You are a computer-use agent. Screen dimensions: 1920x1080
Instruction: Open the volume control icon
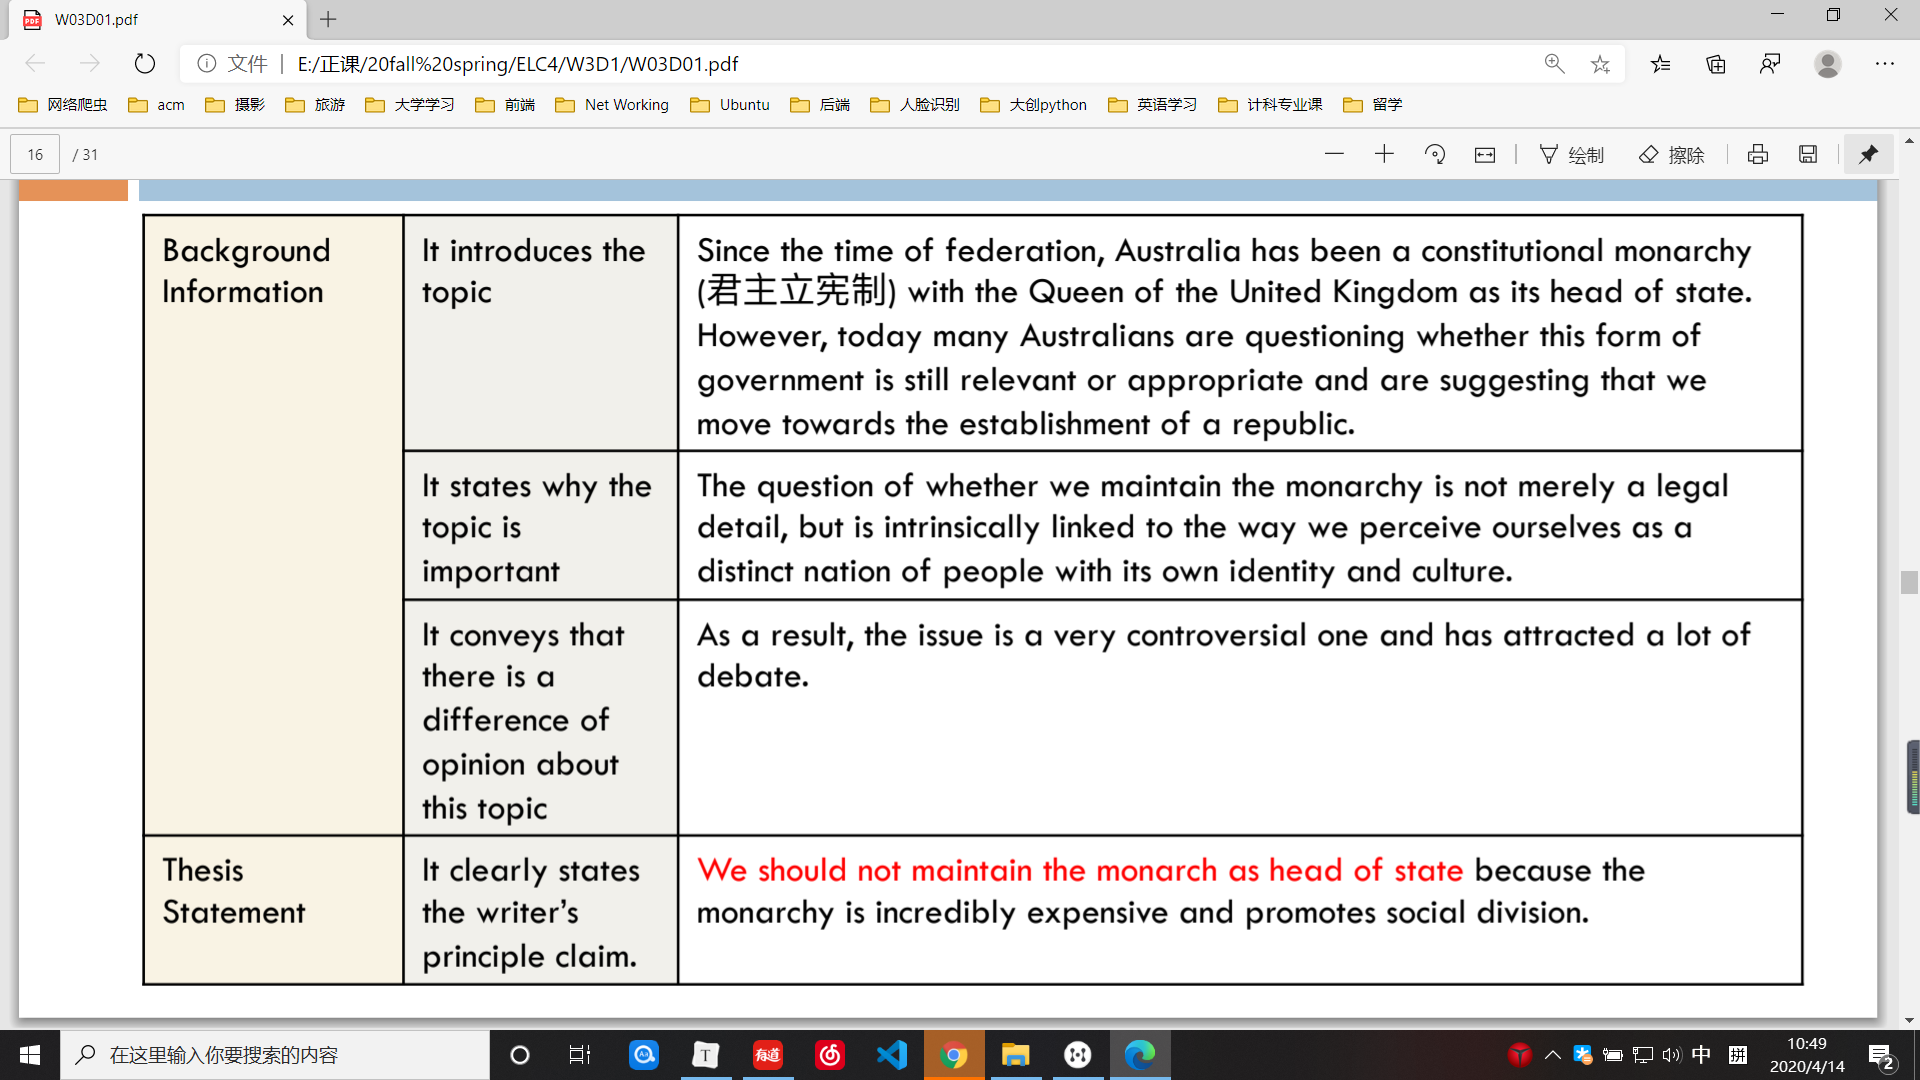pos(1672,1055)
